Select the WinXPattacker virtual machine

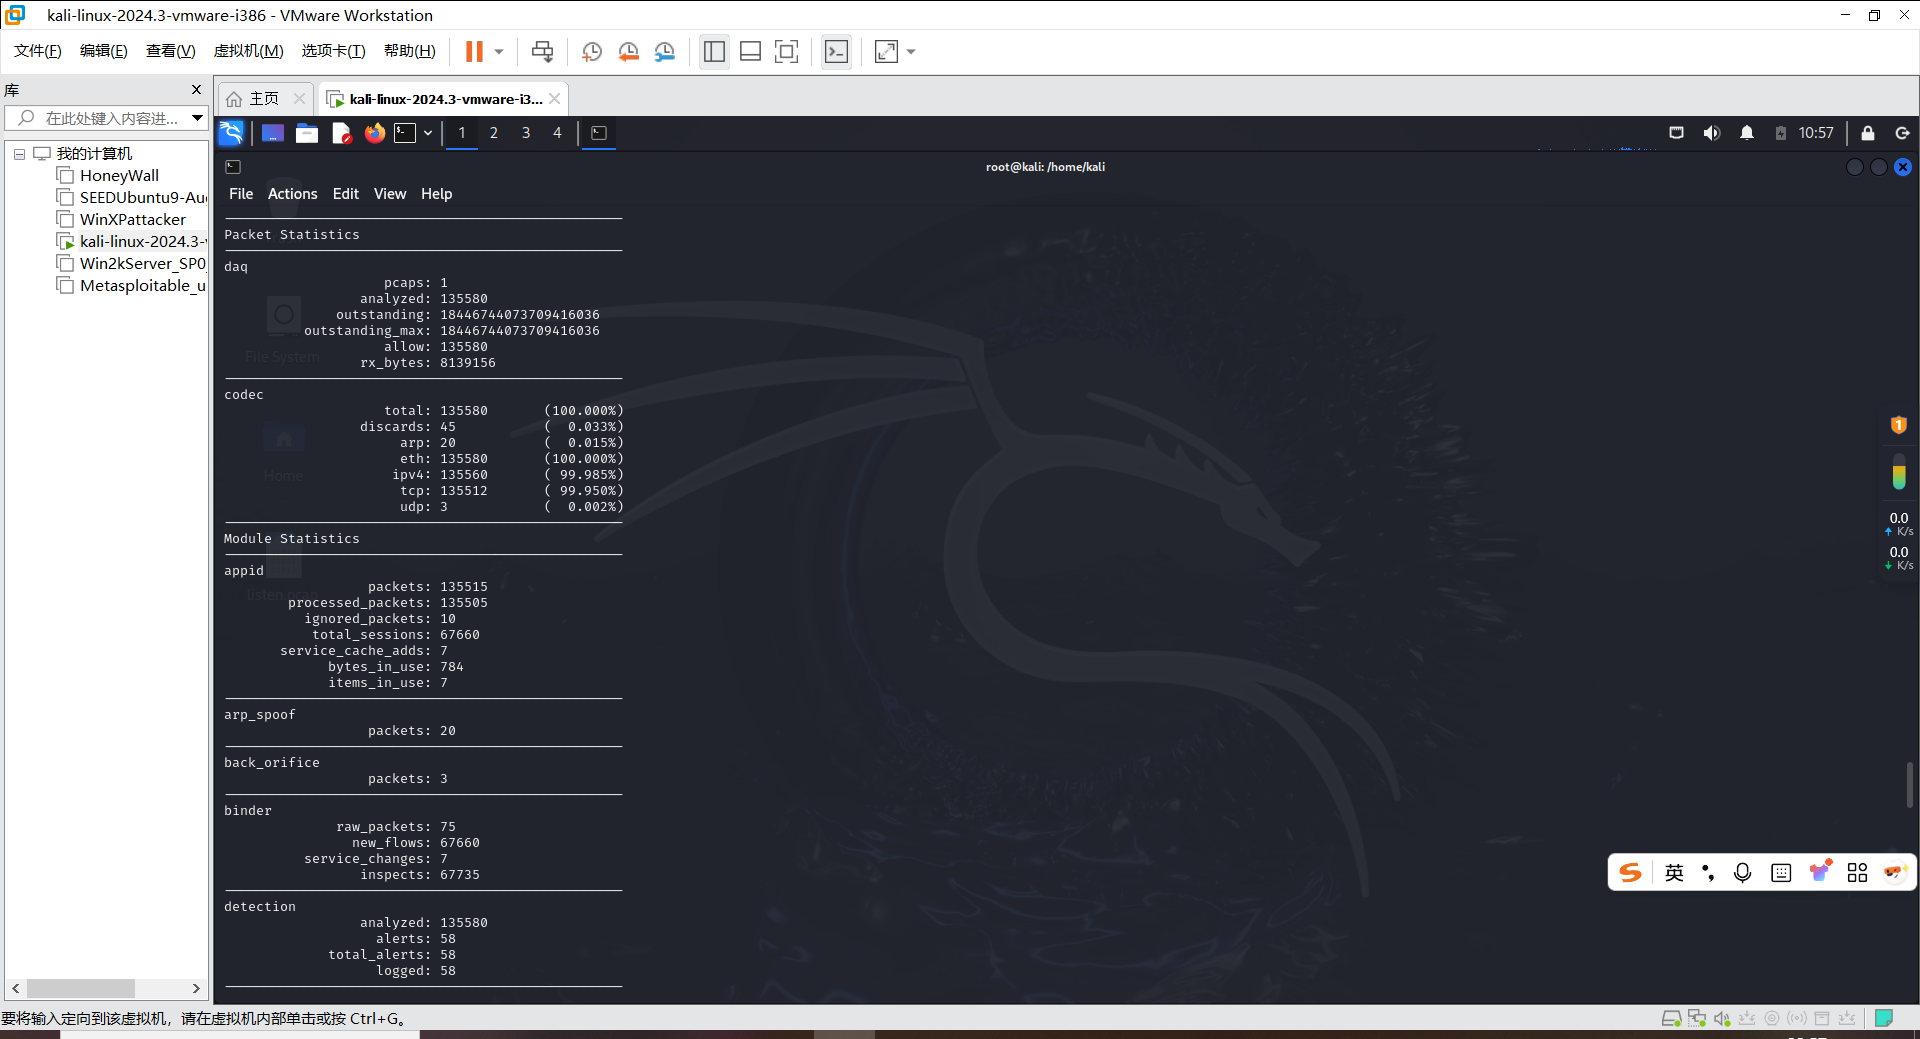(132, 220)
